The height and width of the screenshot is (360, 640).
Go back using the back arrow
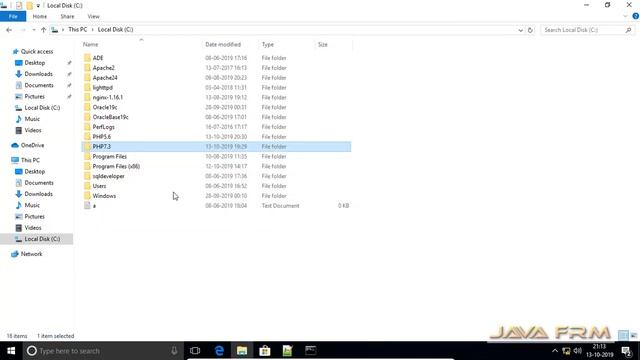9,30
